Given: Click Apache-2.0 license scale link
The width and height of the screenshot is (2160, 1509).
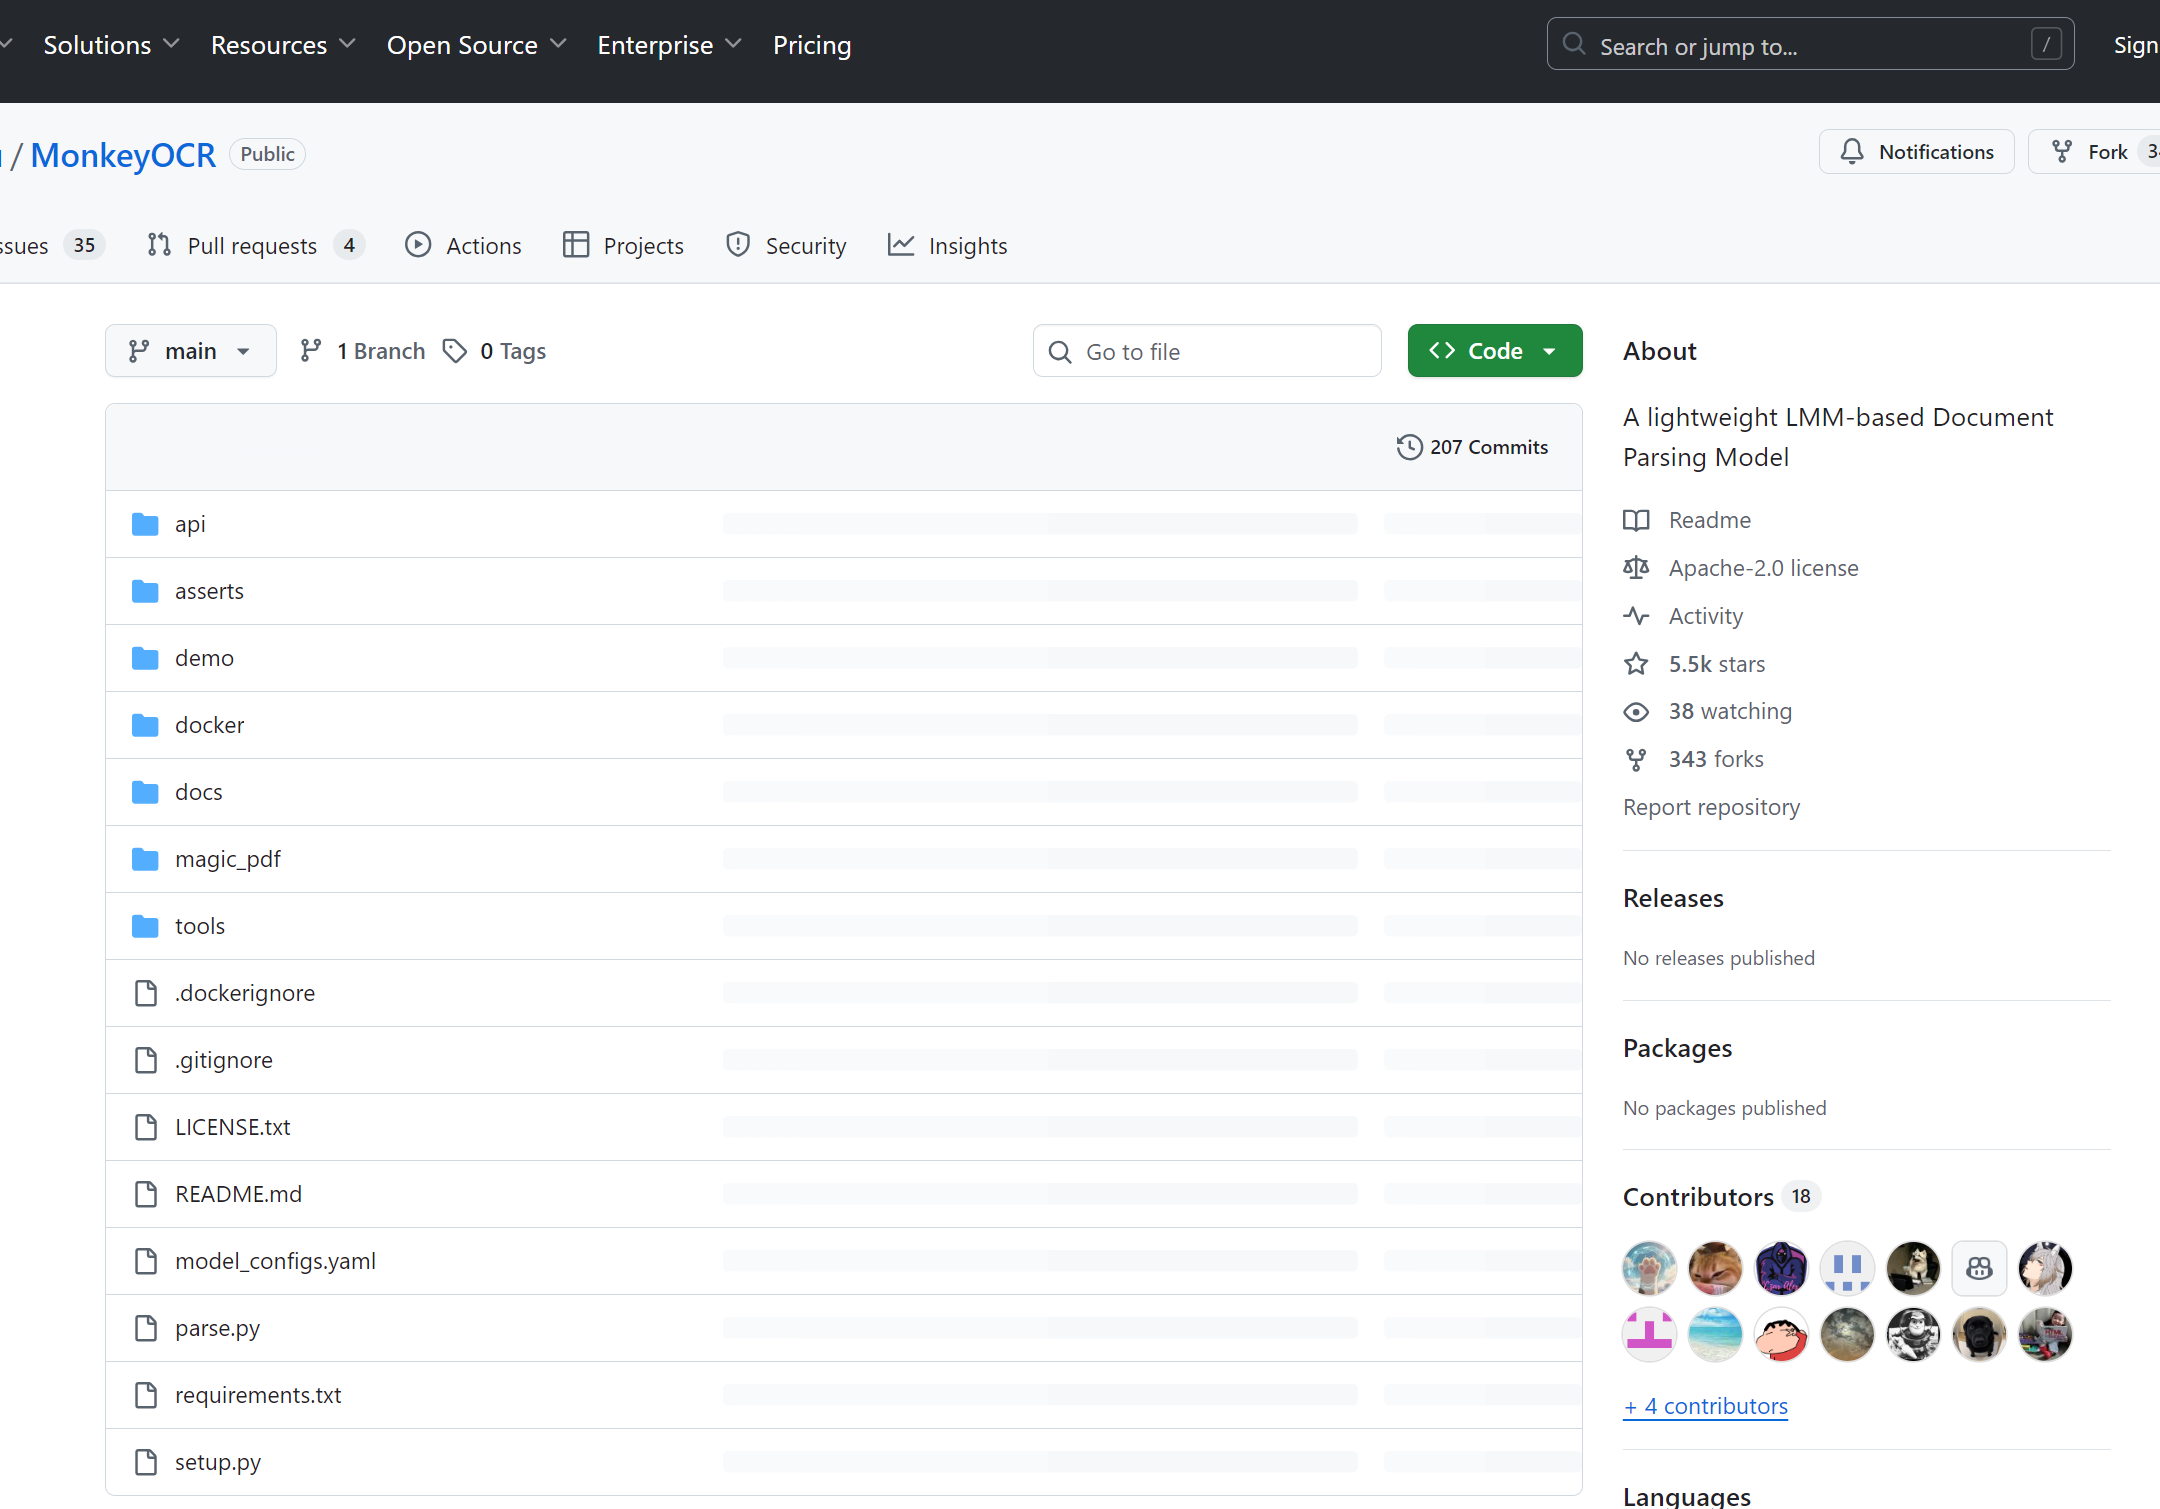Looking at the screenshot, I should click(x=1762, y=568).
